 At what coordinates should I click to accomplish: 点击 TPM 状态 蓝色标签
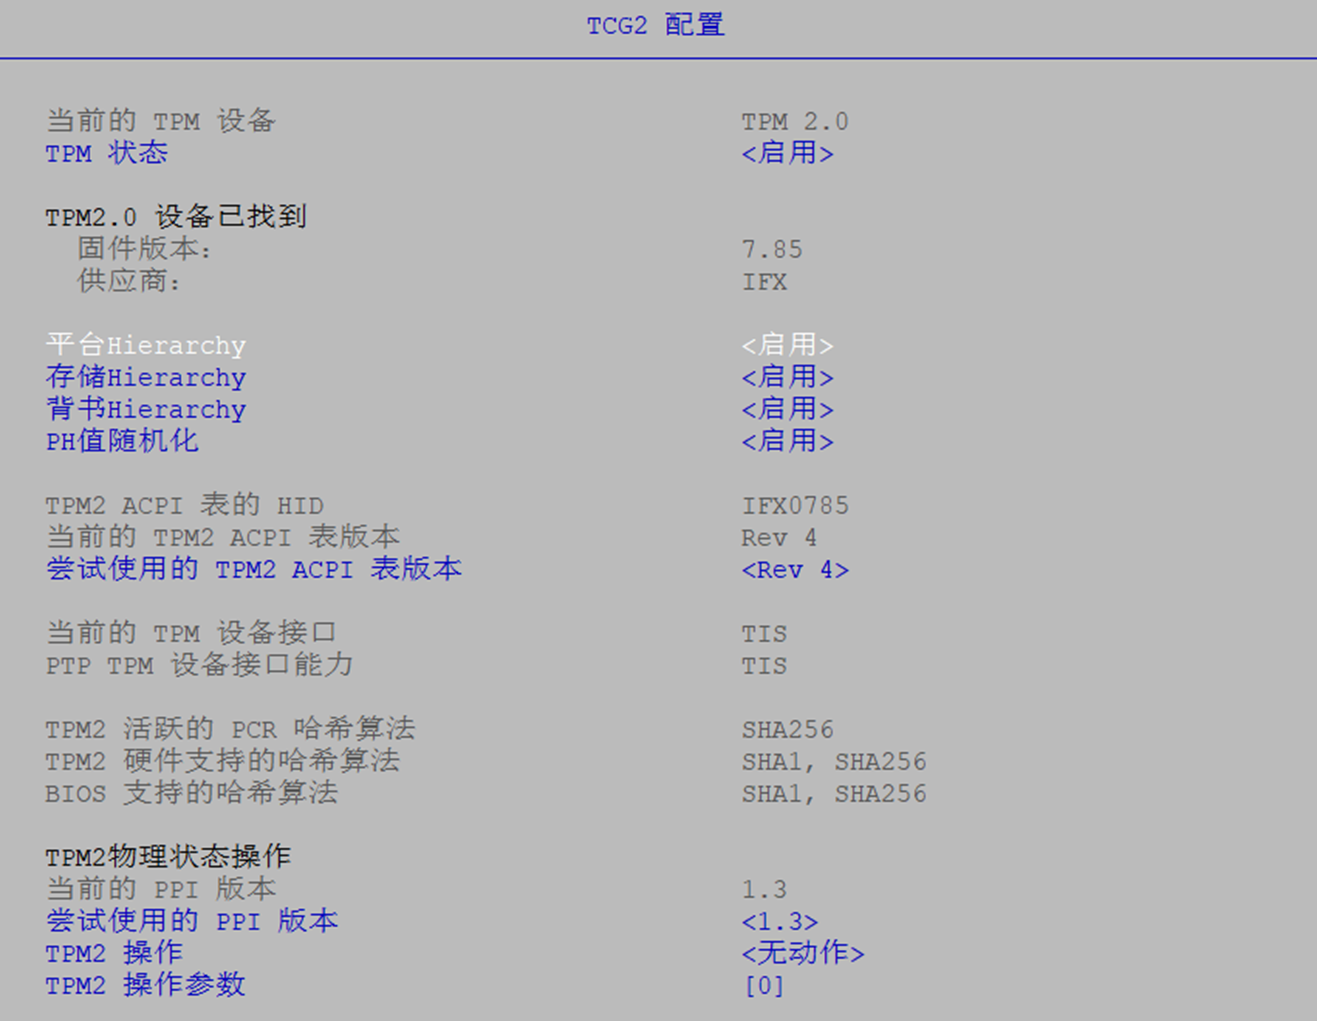(105, 153)
